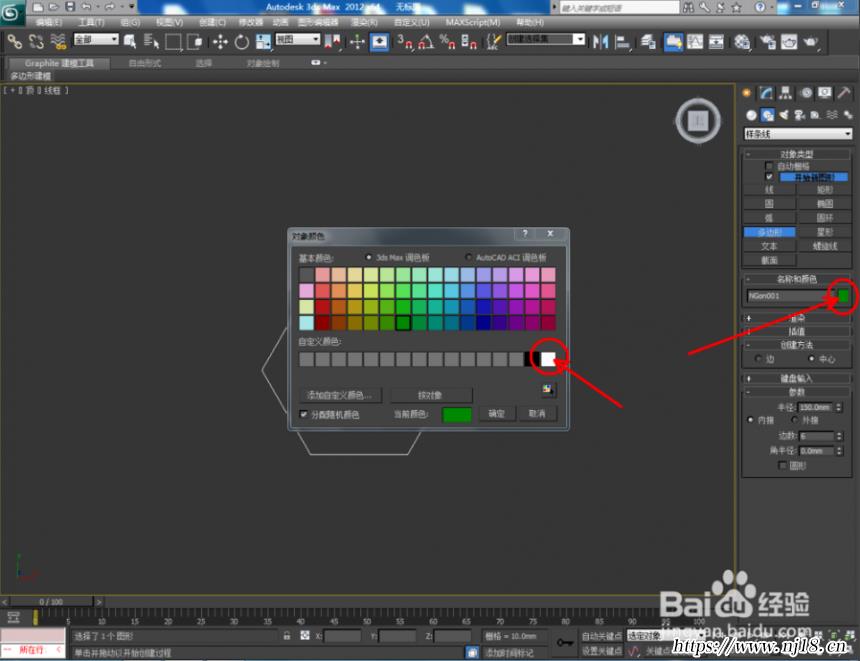
Task: Select 3ds Max palette radio button
Action: point(369,257)
